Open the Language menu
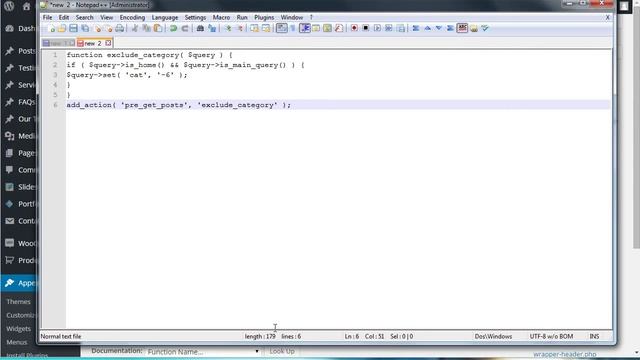The width and height of the screenshot is (640, 360). (x=165, y=18)
